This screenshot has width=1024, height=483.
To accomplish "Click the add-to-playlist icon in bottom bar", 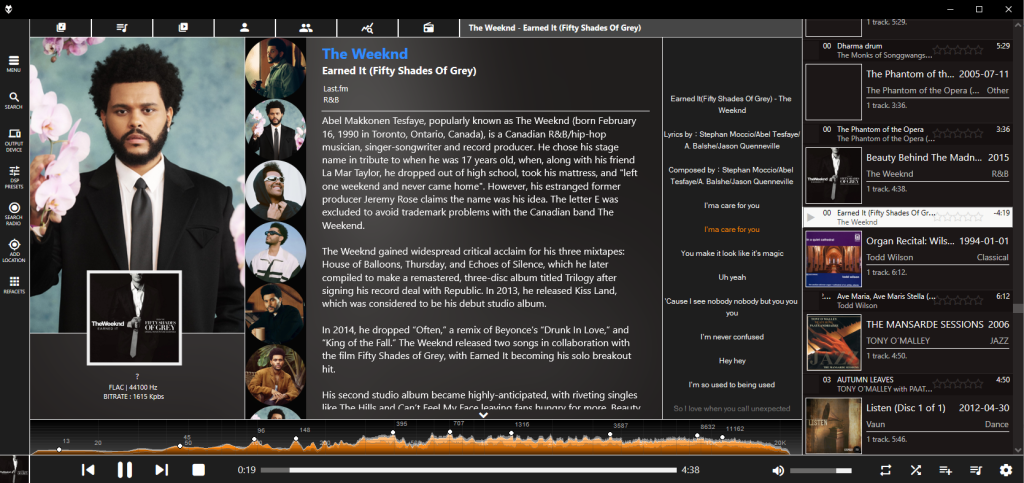I will click(946, 470).
